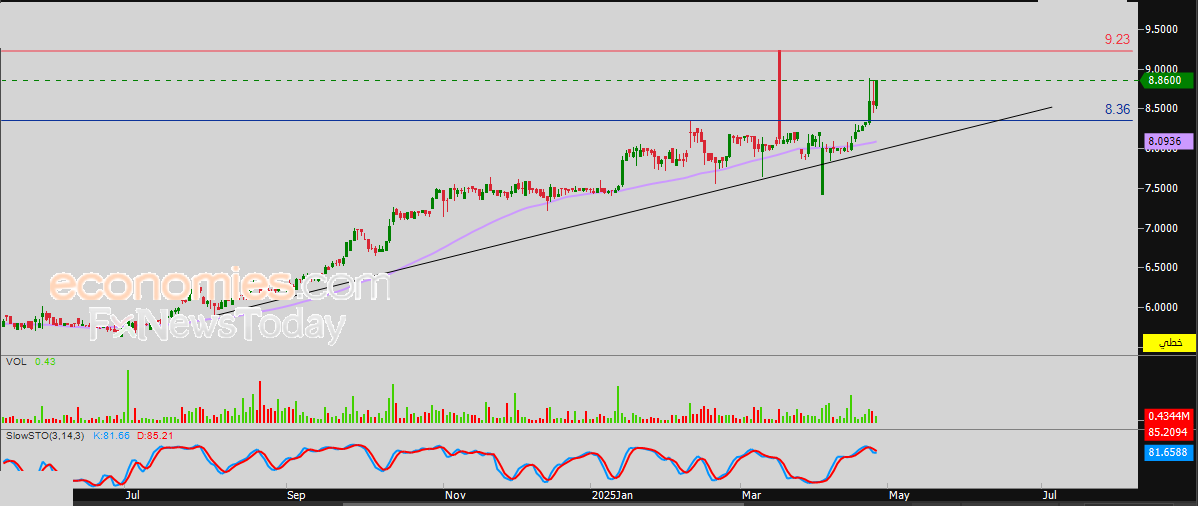Click the Jul label at timeline start

134,495
